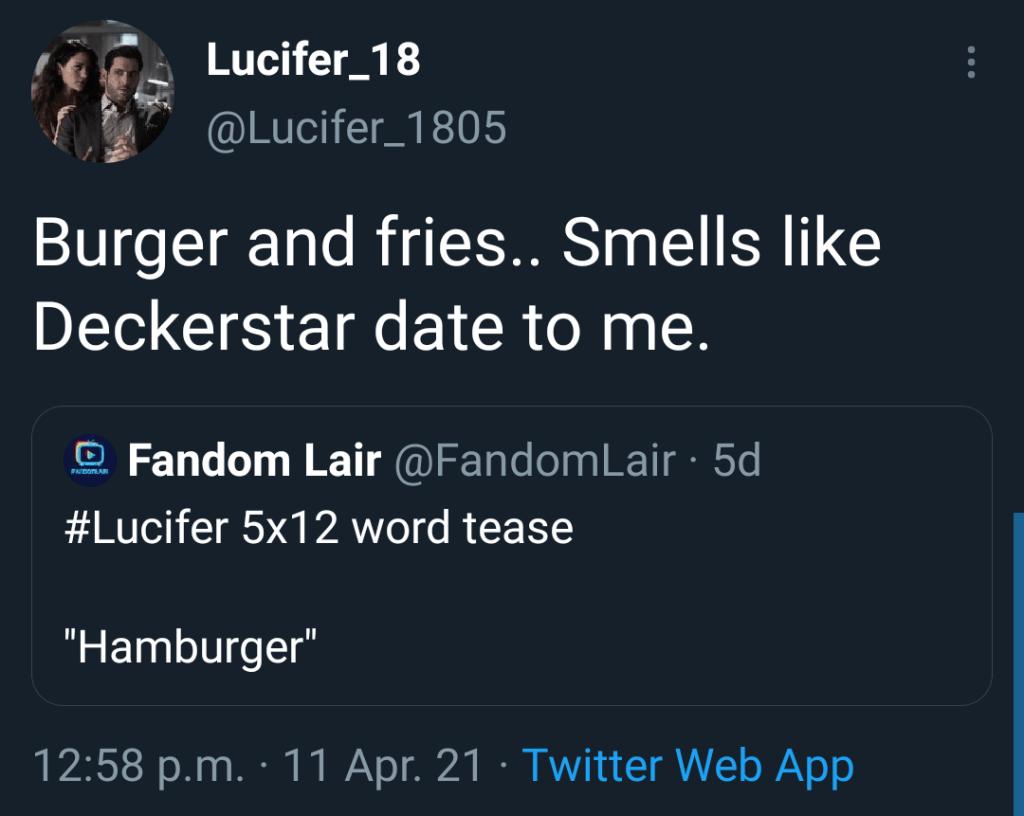Select the Fandom Lair account name
Image resolution: width=1024 pixels, height=816 pixels.
coord(254,461)
